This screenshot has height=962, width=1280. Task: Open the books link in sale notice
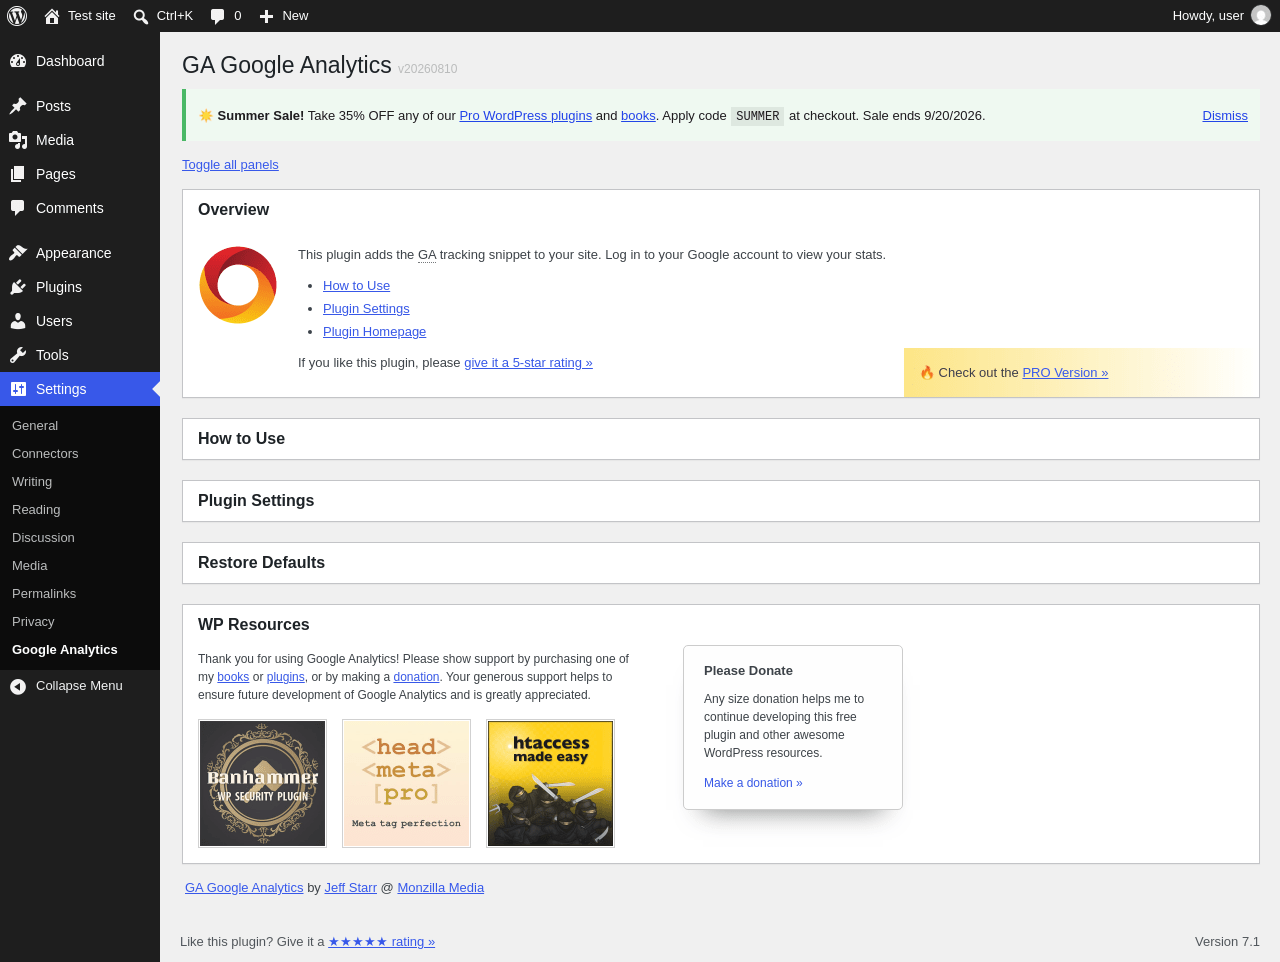[638, 116]
